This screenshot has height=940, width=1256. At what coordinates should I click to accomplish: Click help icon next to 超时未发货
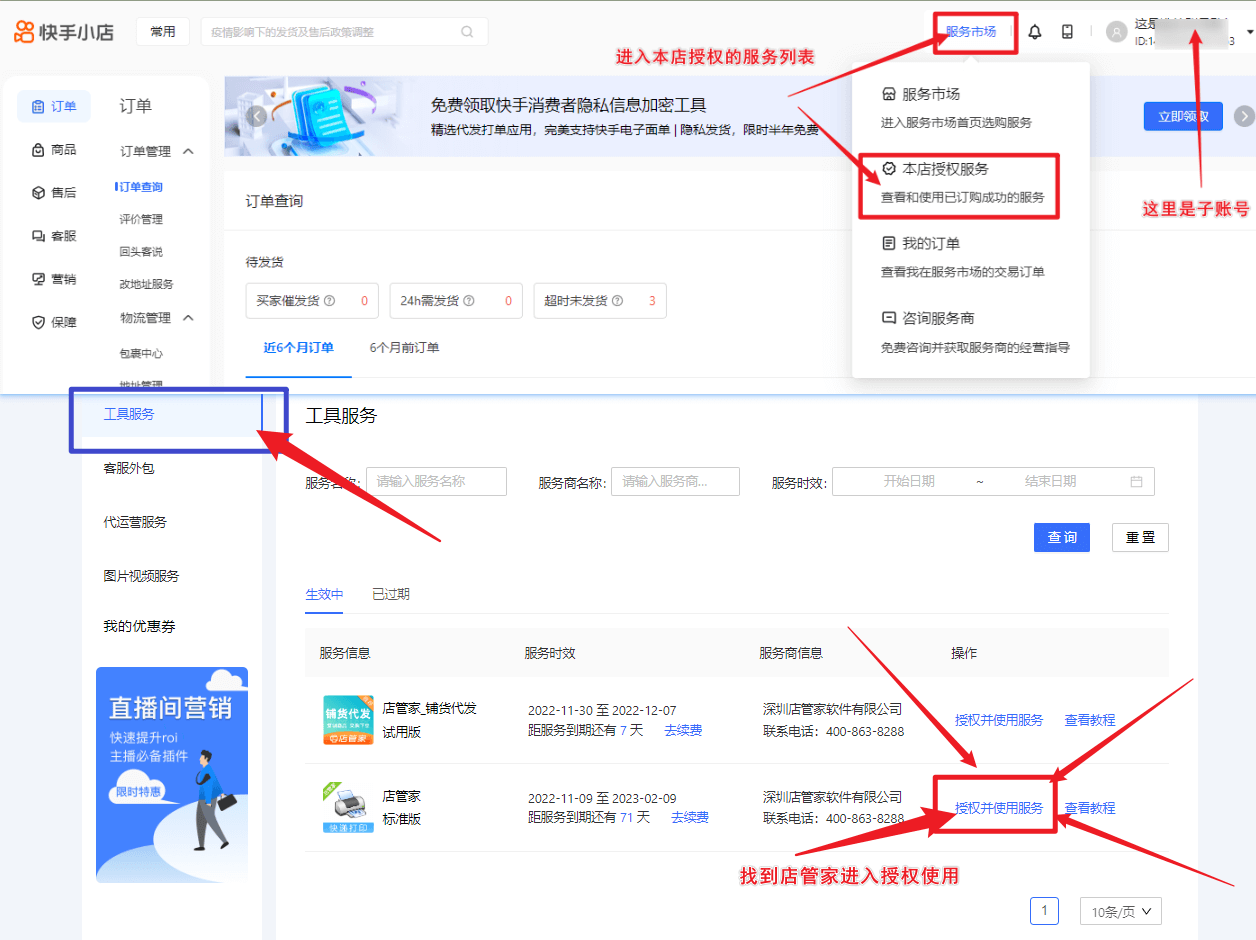click(x=616, y=300)
